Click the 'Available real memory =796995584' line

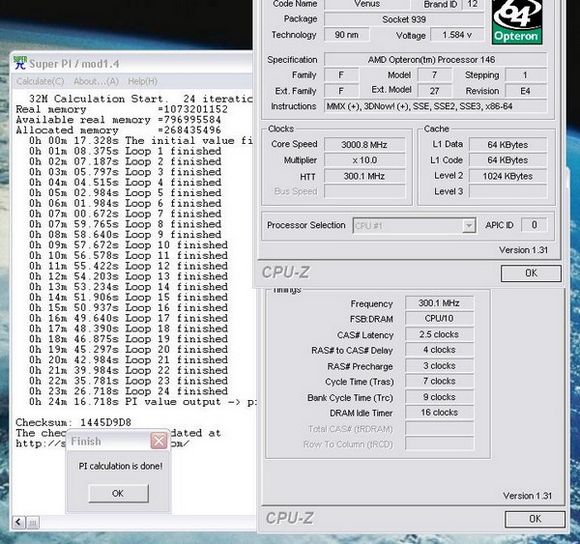118,120
